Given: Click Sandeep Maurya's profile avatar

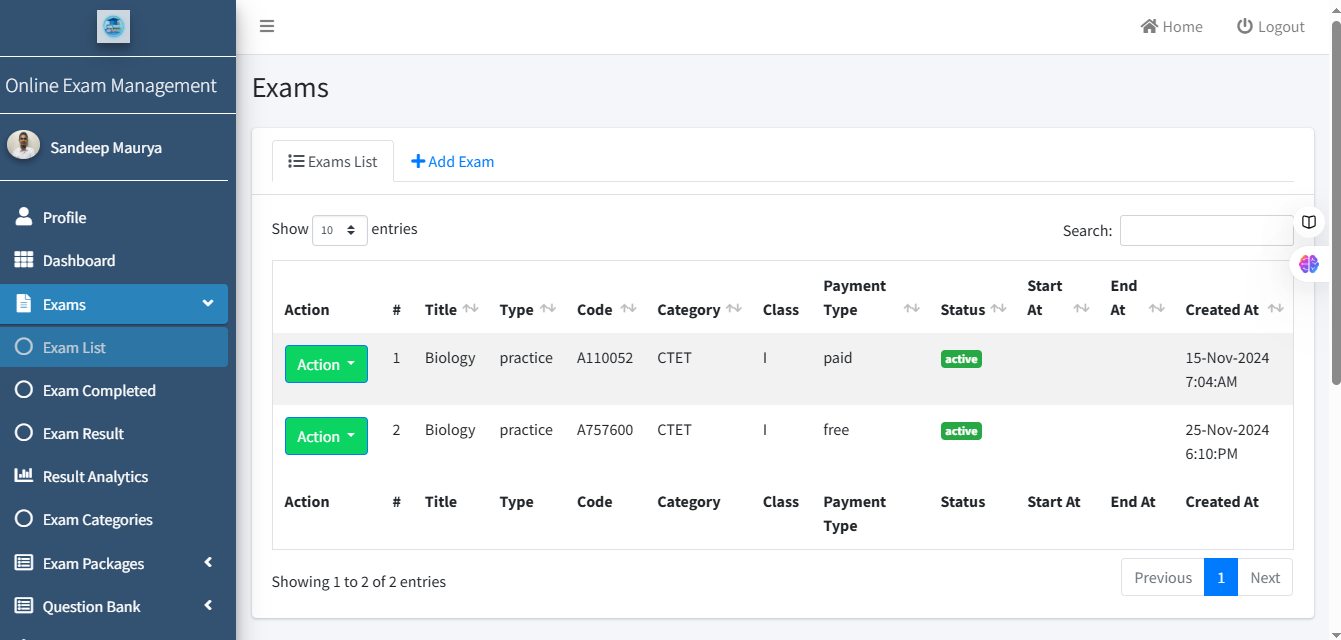Looking at the screenshot, I should pyautogui.click(x=24, y=145).
